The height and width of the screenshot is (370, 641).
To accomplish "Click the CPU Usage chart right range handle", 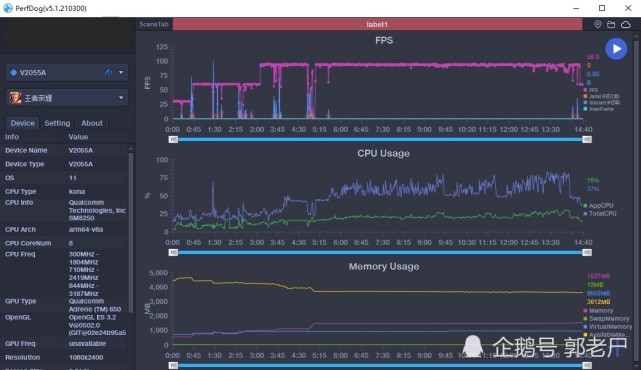I will [x=587, y=253].
